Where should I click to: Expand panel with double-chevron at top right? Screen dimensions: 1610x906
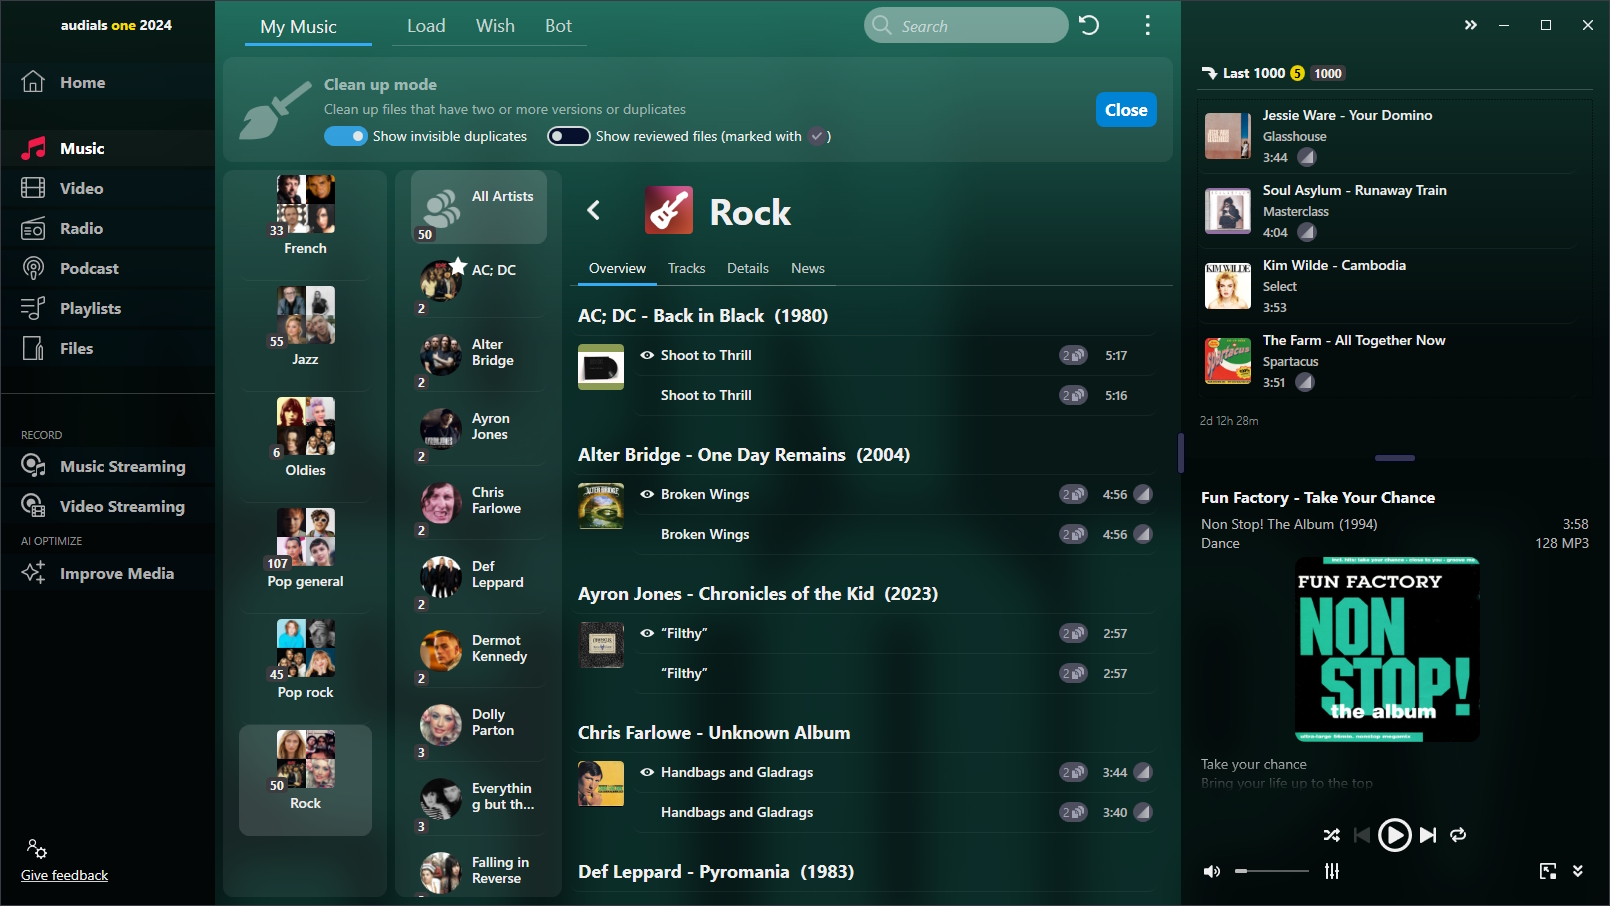[x=1470, y=25]
